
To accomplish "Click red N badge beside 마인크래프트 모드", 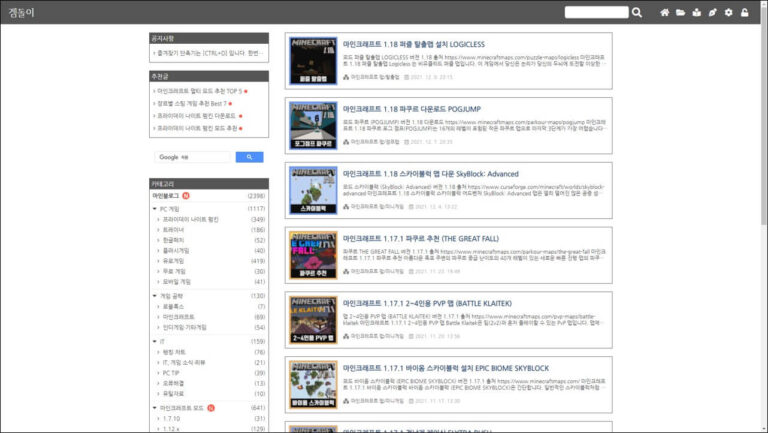I will (211, 408).
